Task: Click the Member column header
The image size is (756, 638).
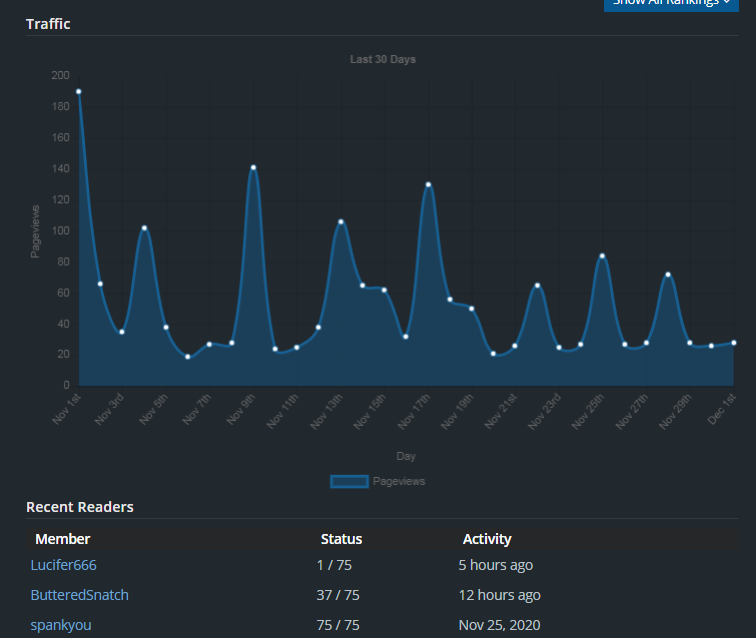Action: coord(62,539)
